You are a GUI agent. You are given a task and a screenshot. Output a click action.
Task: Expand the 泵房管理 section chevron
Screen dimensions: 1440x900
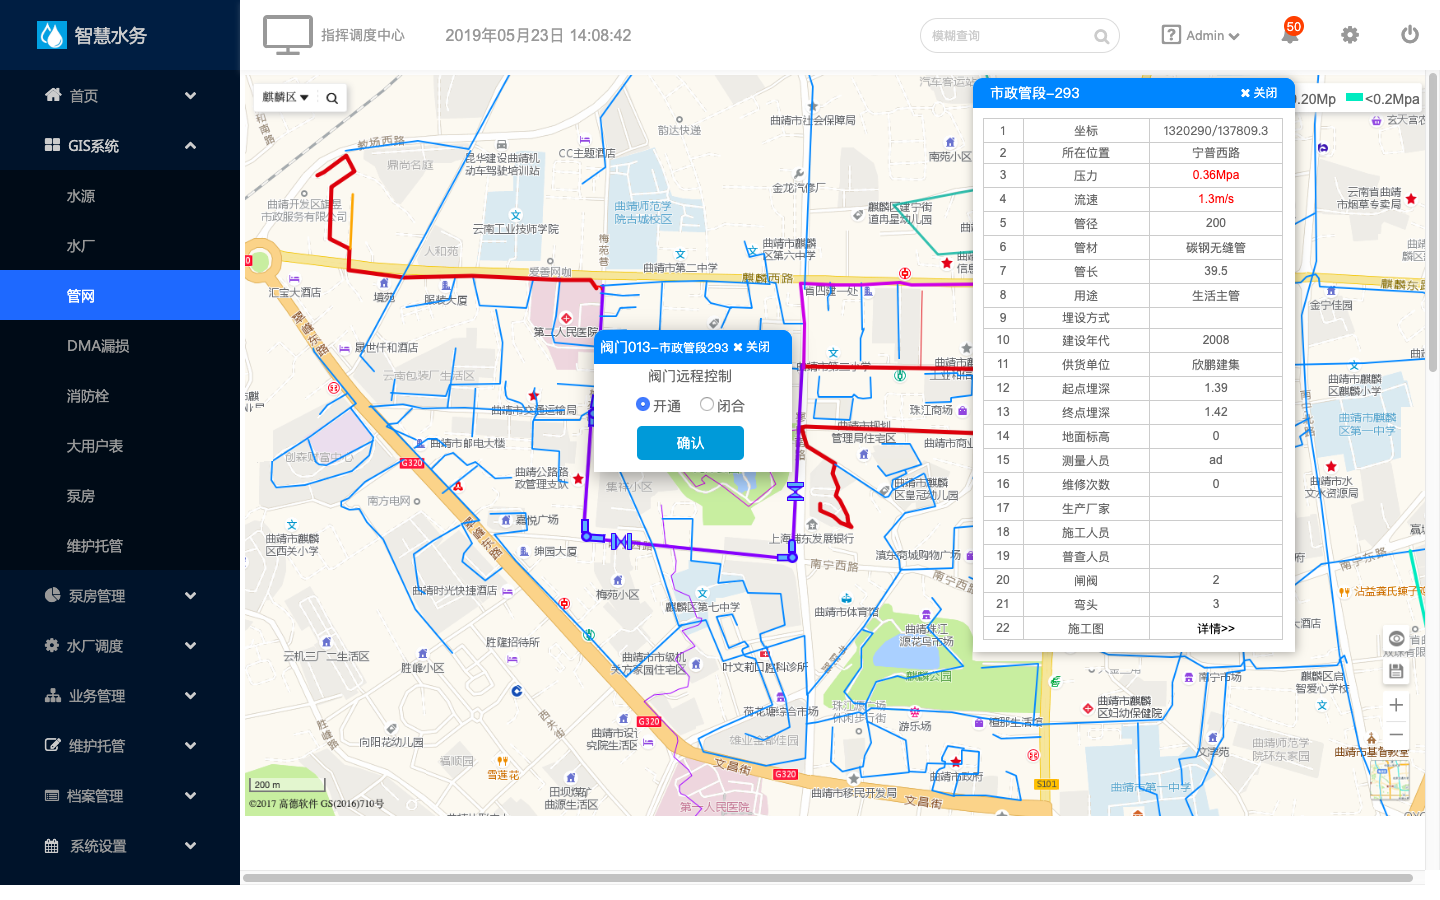[190, 596]
